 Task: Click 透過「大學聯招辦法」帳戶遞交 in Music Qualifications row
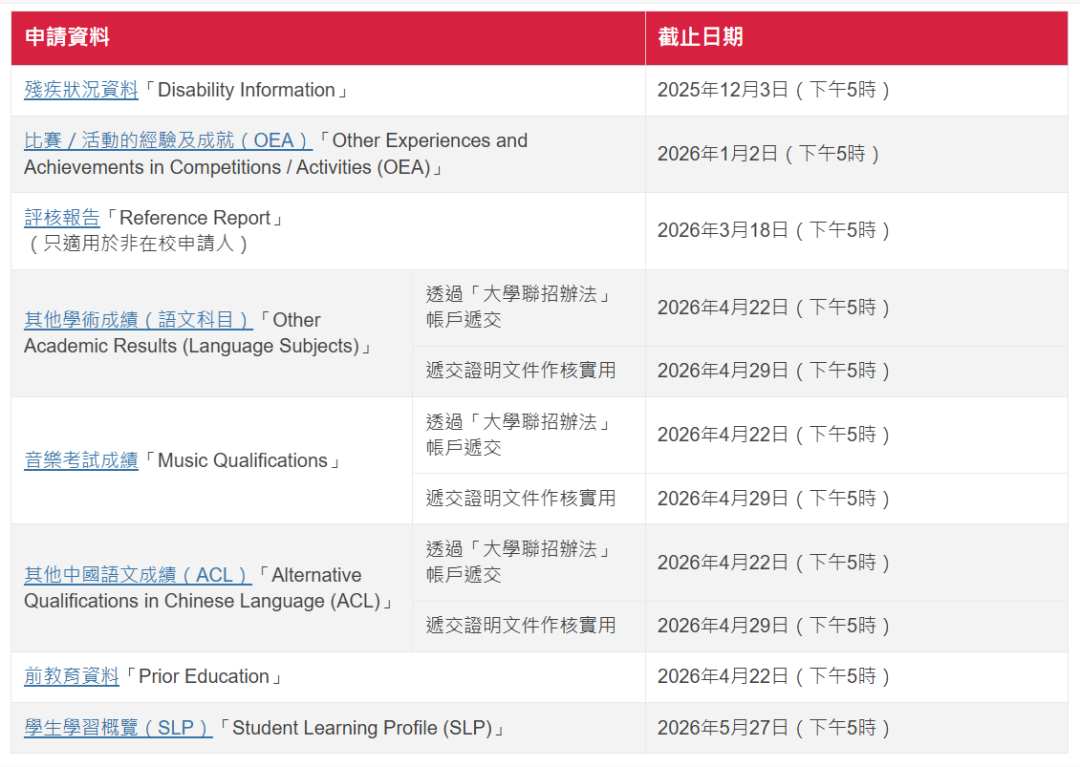click(520, 434)
